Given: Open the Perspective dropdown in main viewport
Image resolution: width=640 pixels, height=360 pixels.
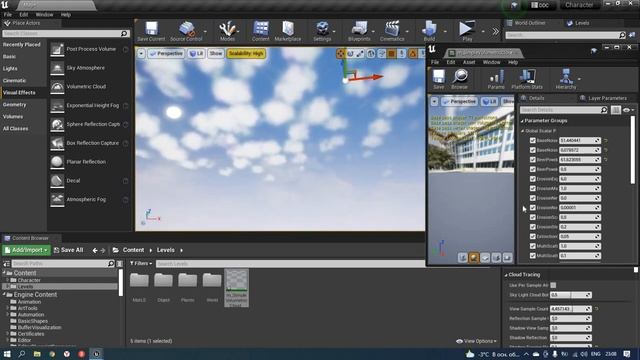Looking at the screenshot, I should [166, 53].
